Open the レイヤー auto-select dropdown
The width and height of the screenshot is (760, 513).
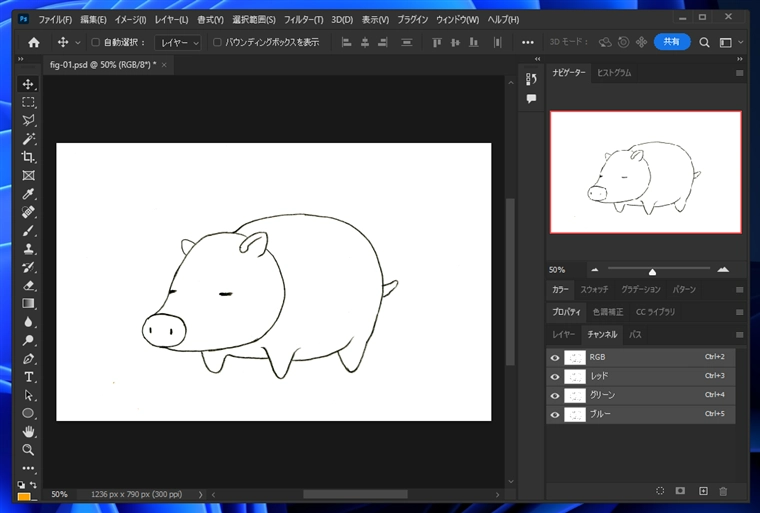coord(177,43)
